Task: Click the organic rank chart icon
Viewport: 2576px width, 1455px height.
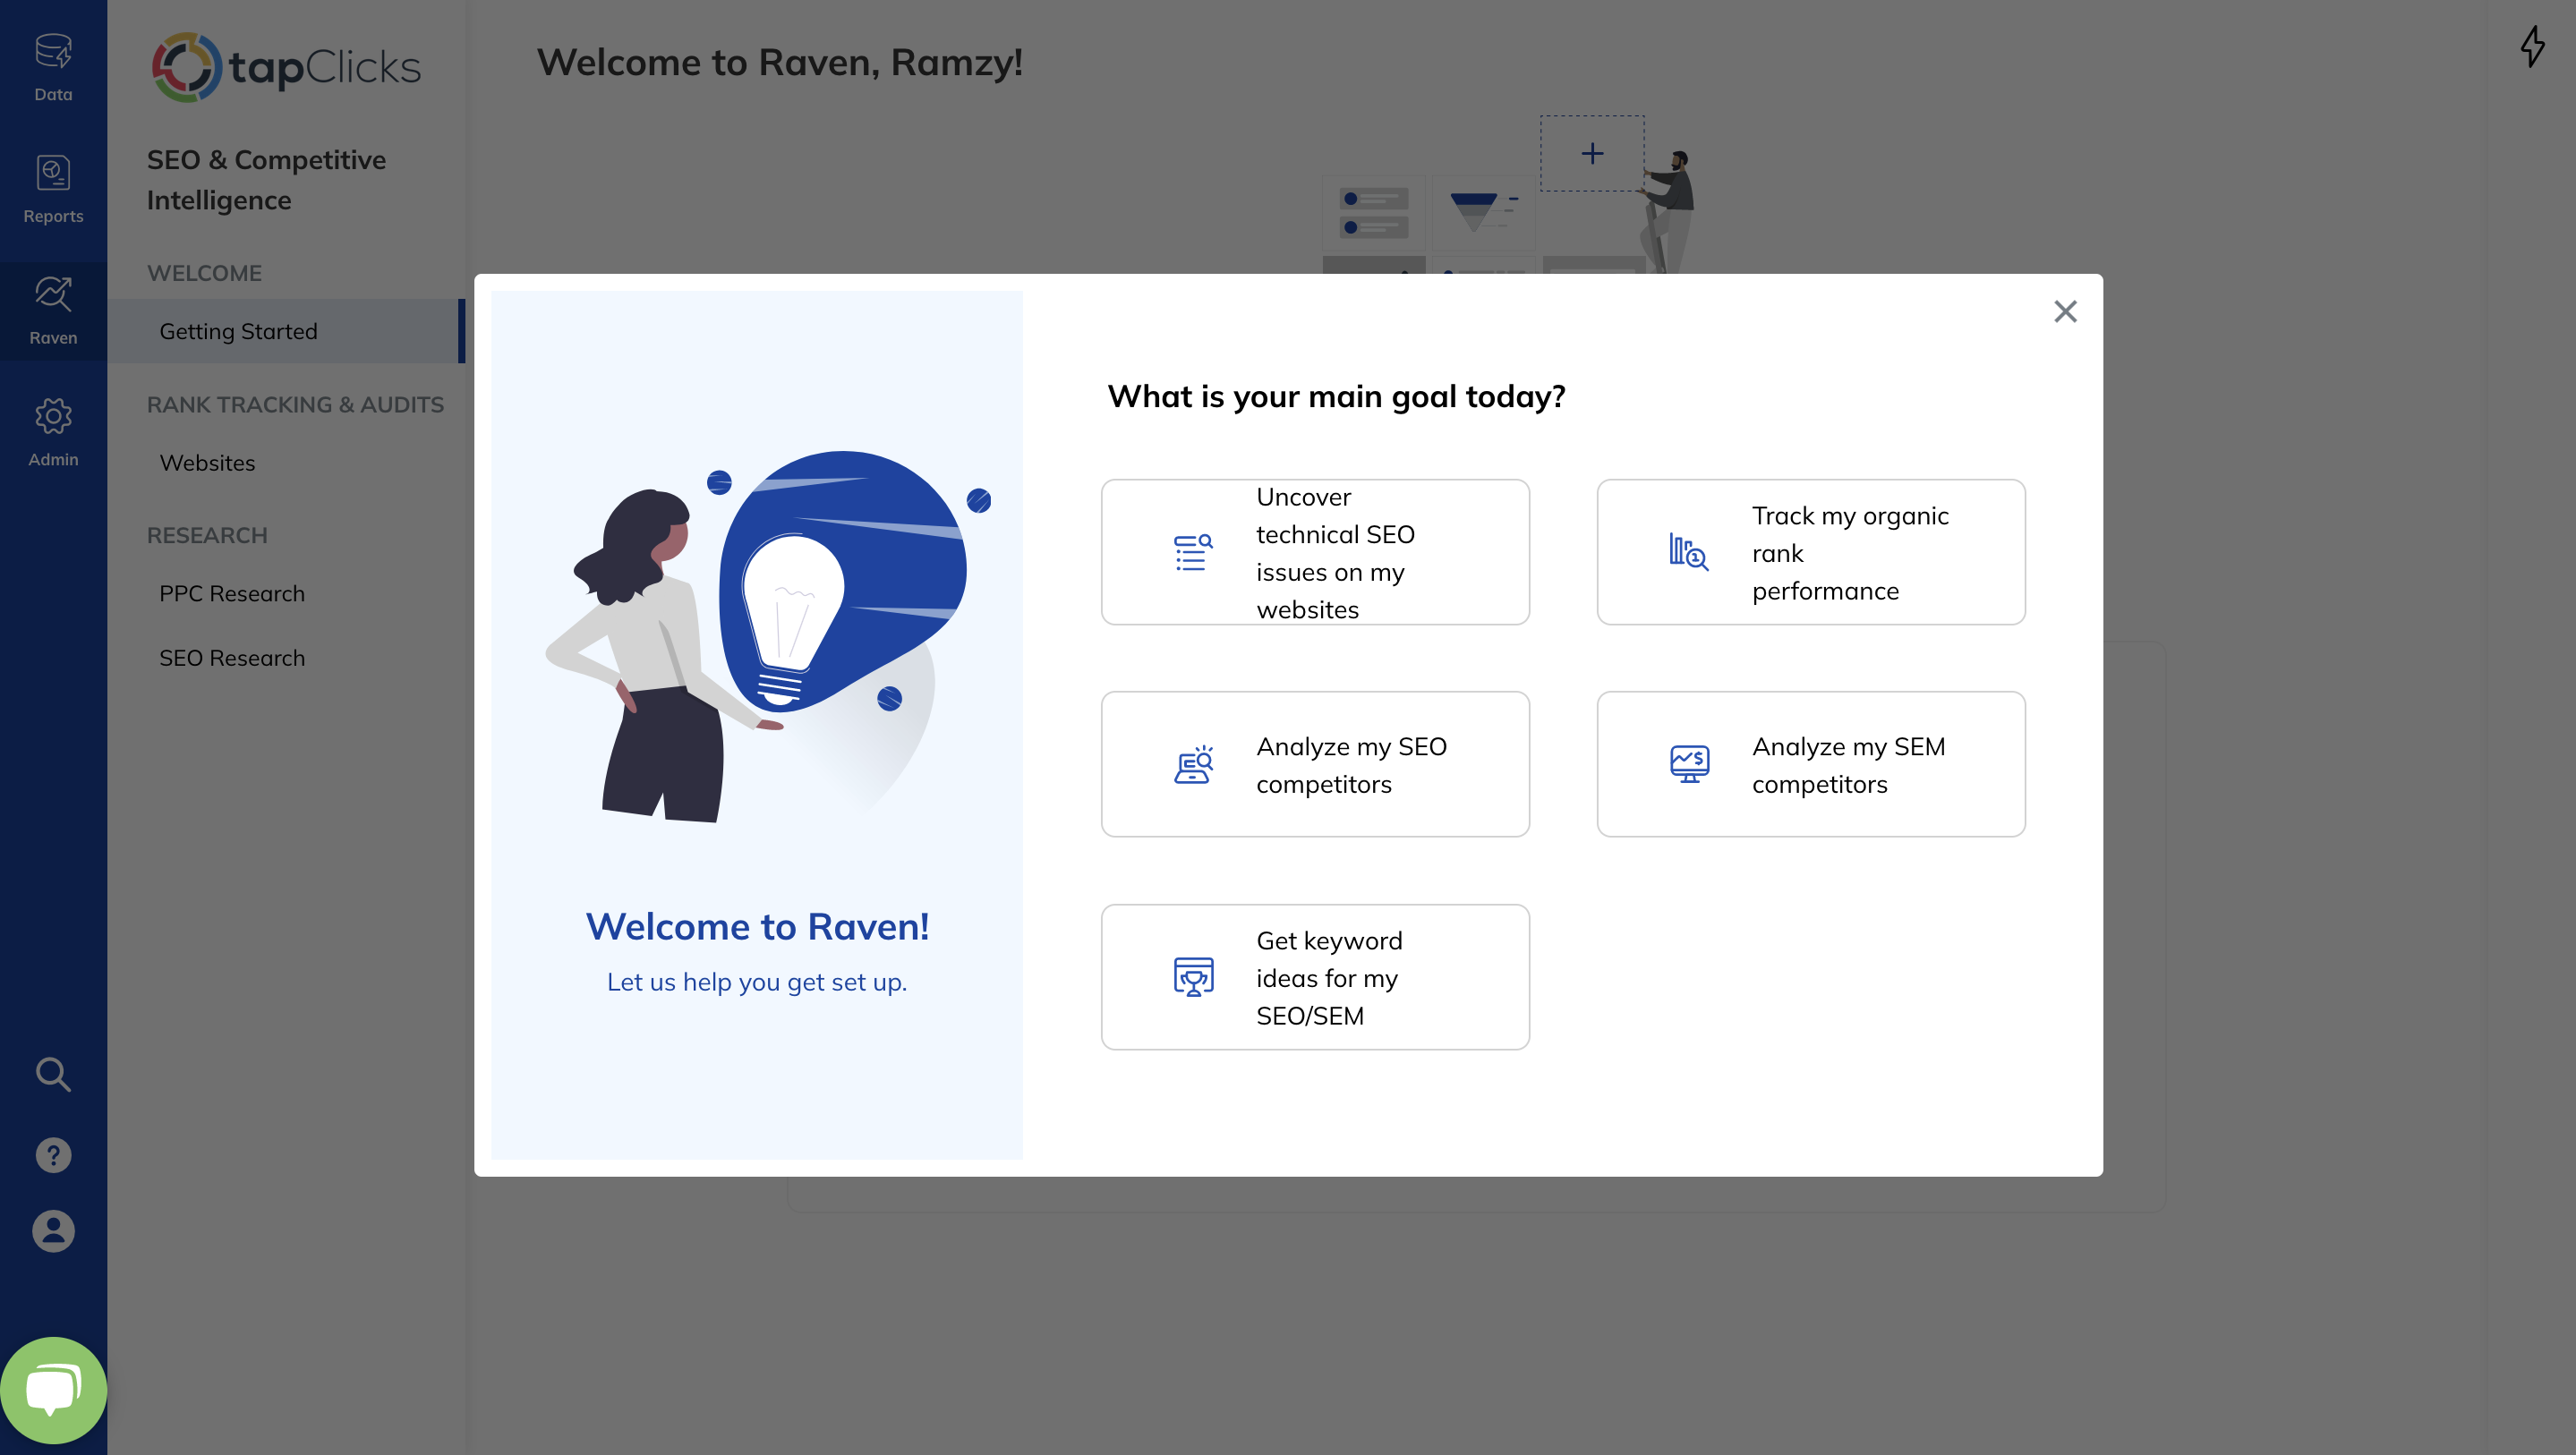Action: point(1689,552)
